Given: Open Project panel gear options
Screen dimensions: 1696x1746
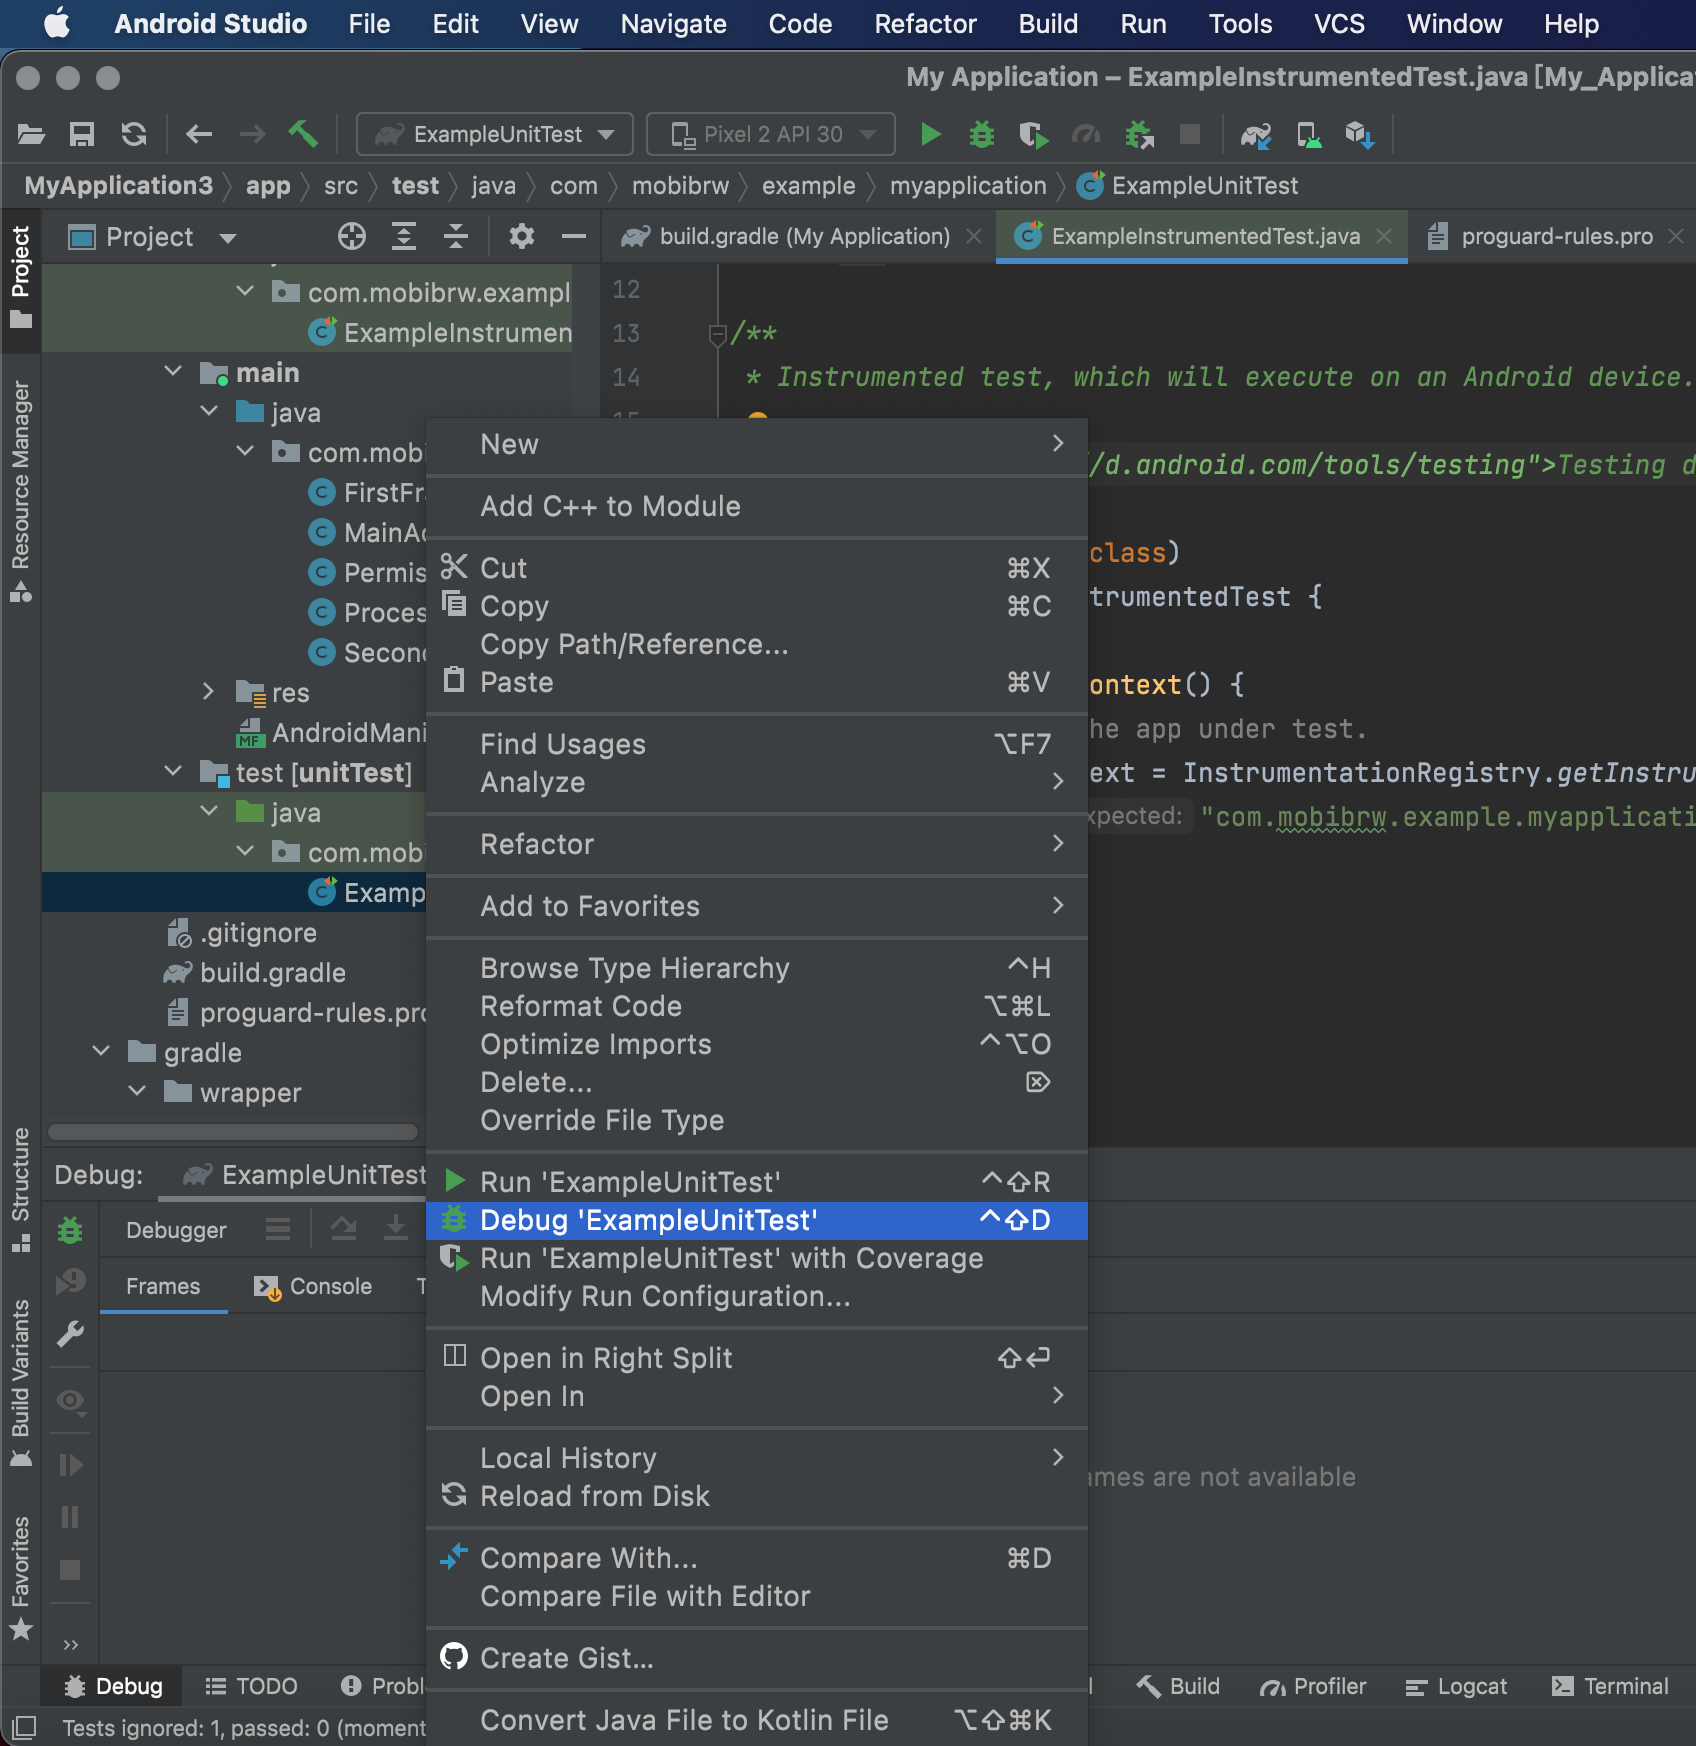Looking at the screenshot, I should coord(522,236).
